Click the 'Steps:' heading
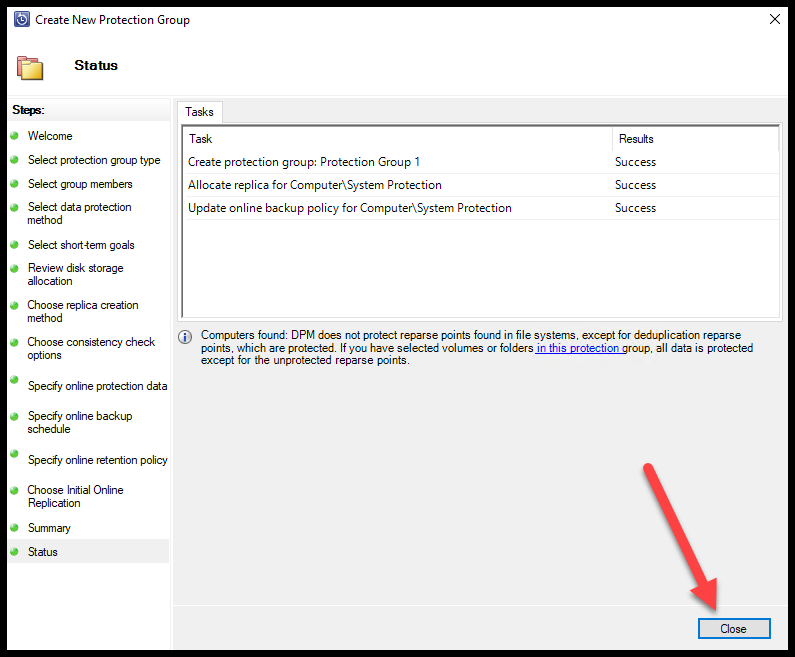Screen dimensions: 795x657 coord(28,110)
